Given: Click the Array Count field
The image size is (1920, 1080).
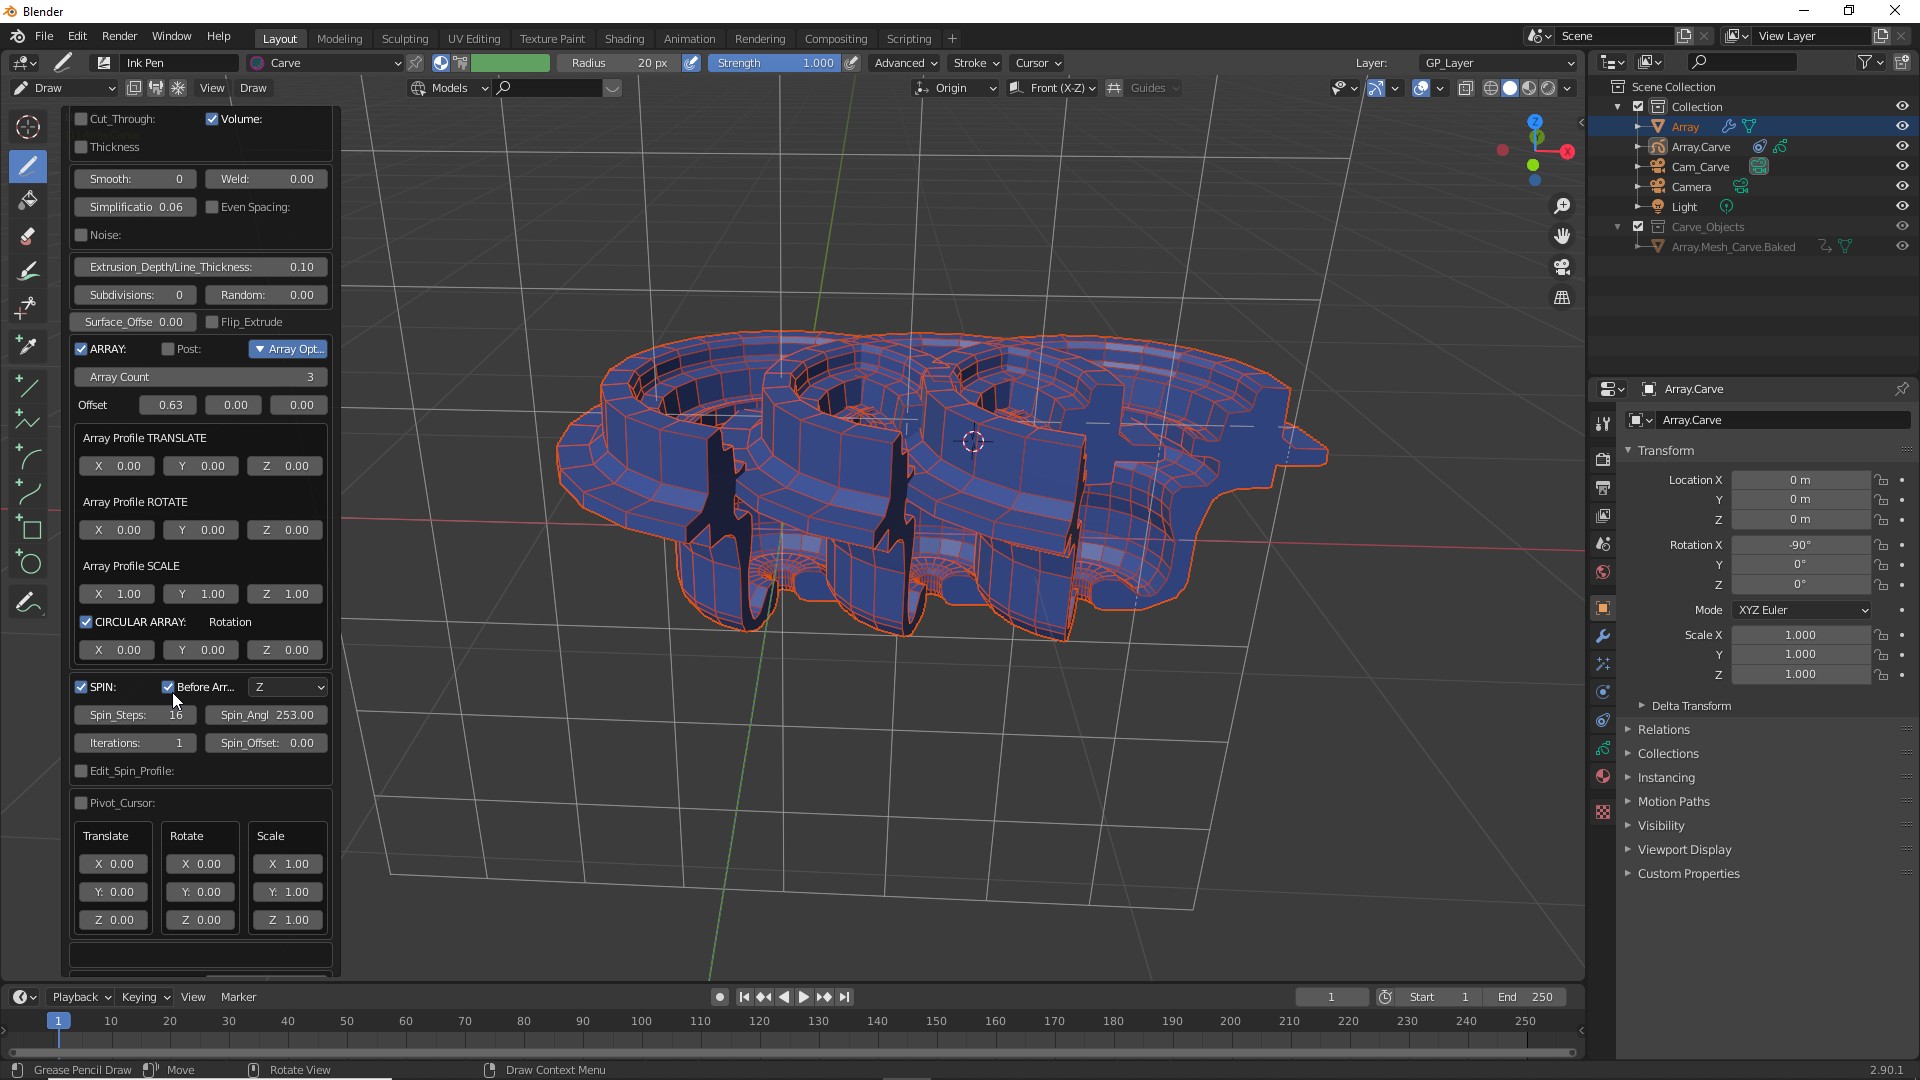Looking at the screenshot, I should tap(200, 377).
